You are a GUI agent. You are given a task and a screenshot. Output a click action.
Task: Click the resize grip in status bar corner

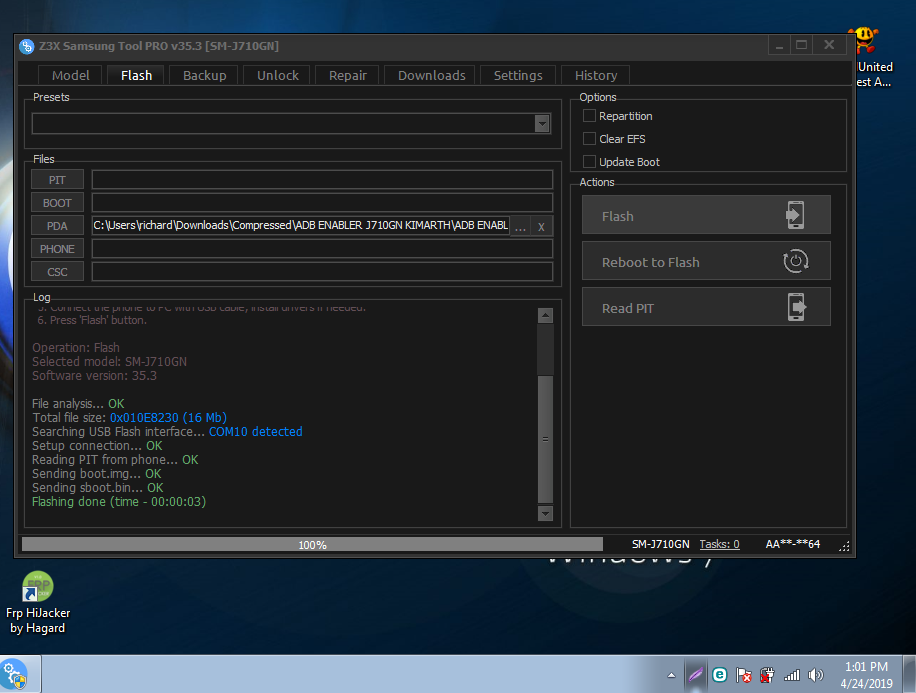coord(844,546)
